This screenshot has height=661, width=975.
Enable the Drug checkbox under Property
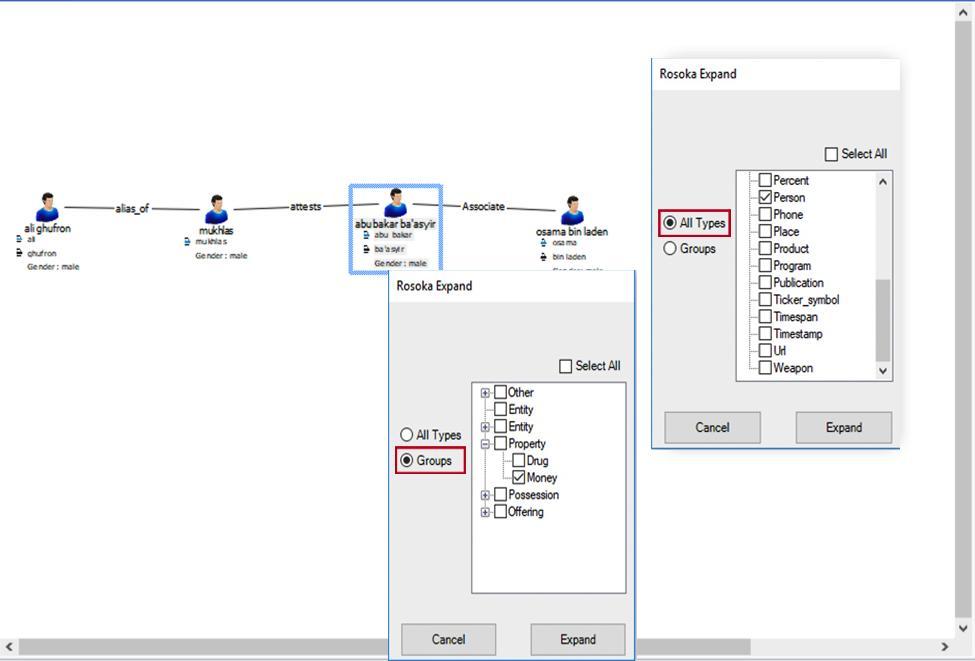(518, 461)
